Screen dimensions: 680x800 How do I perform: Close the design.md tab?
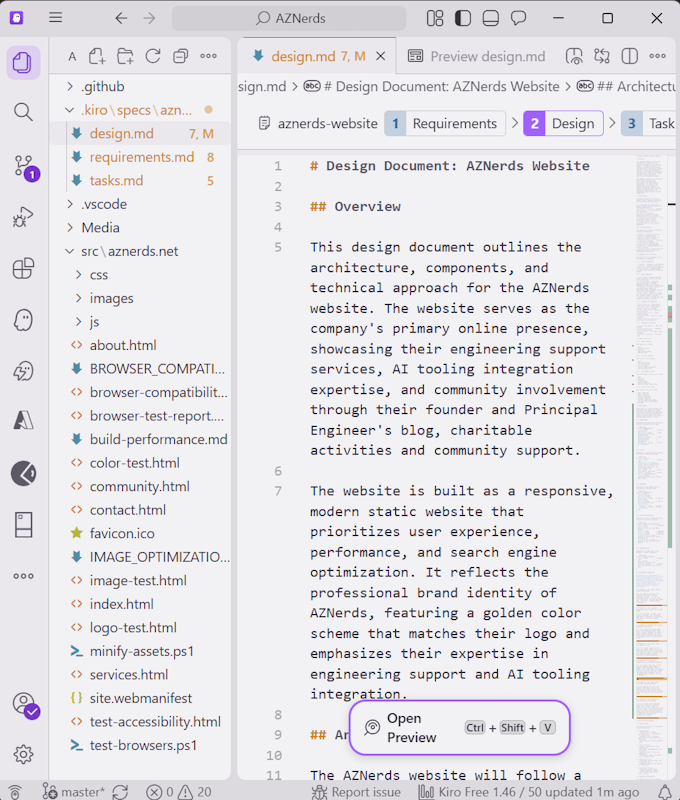[x=381, y=56]
